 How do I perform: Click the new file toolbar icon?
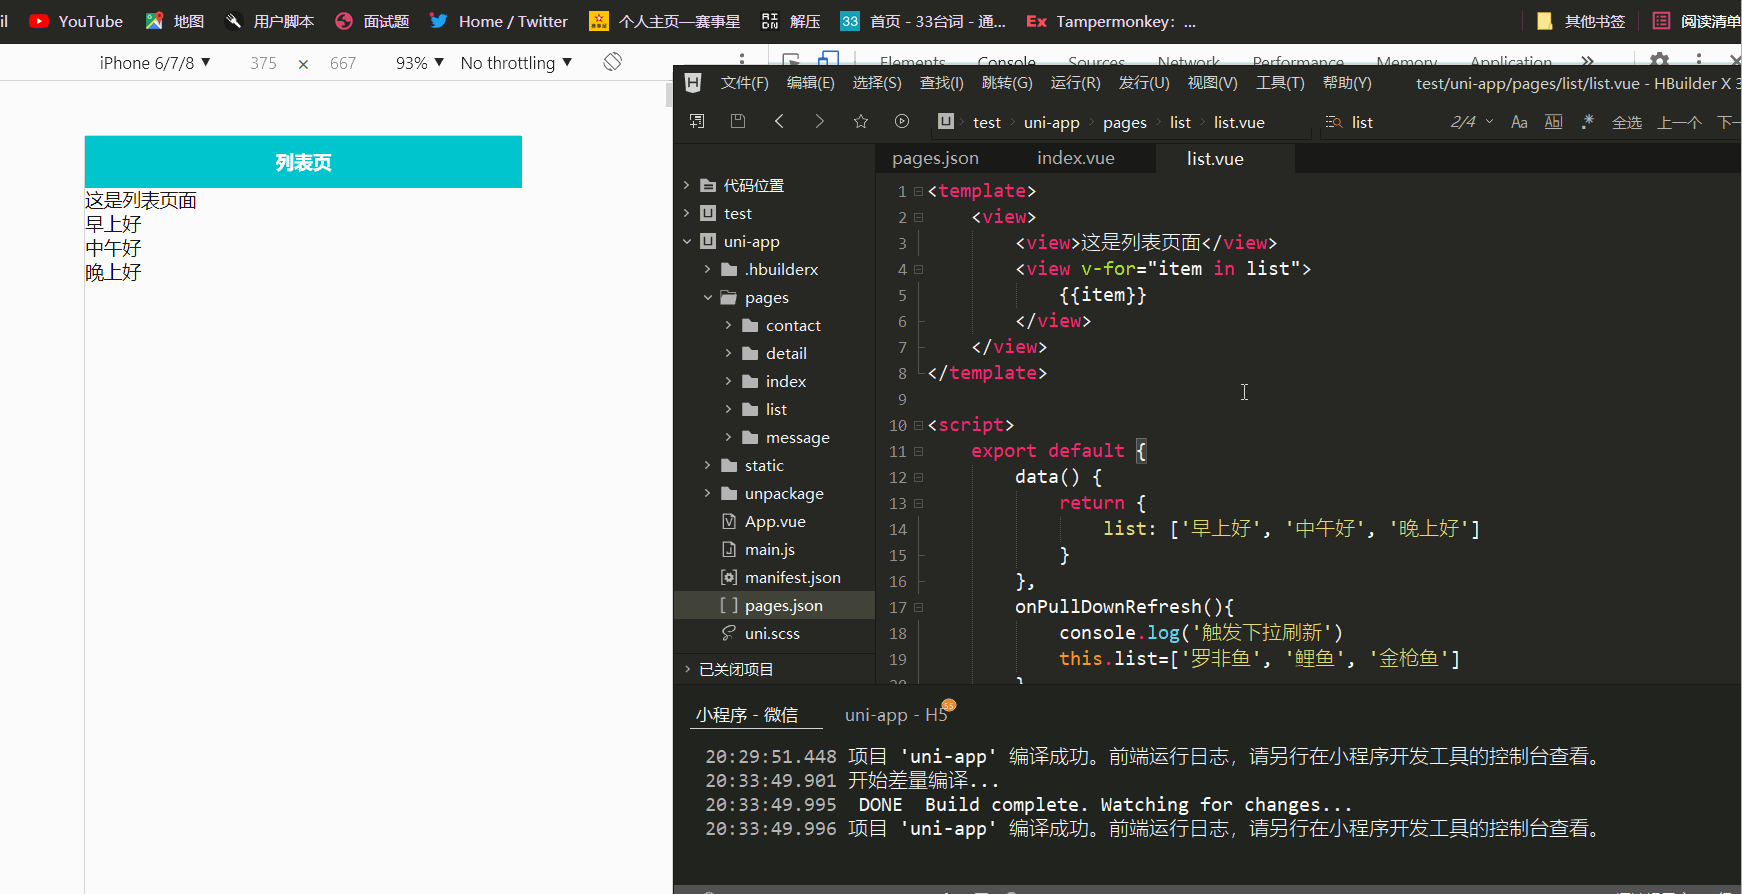697,121
